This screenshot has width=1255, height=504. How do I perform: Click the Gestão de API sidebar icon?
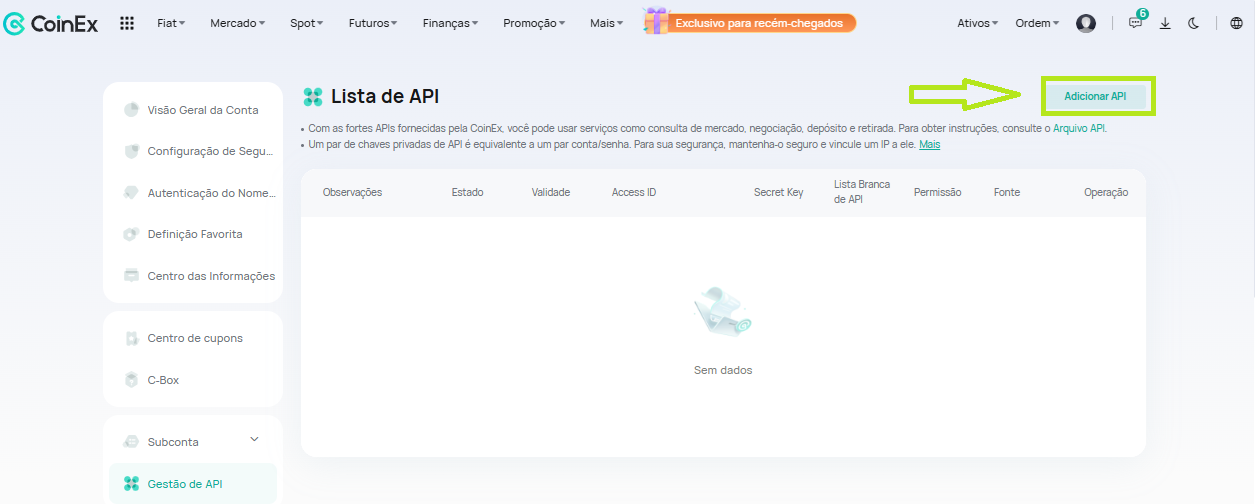point(131,484)
